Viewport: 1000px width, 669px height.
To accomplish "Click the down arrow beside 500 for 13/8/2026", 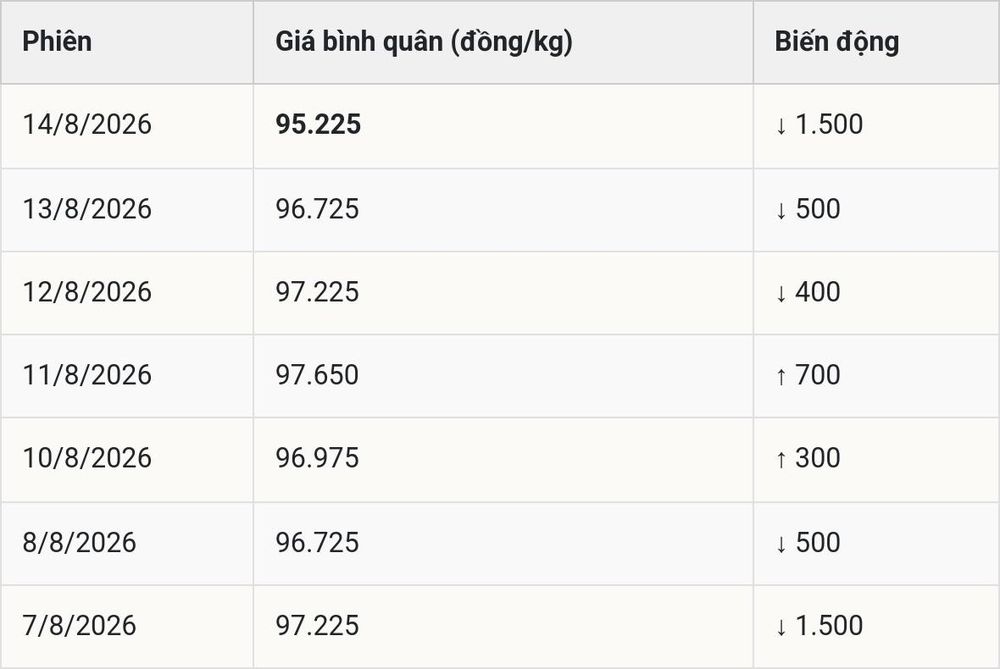I will tap(781, 210).
